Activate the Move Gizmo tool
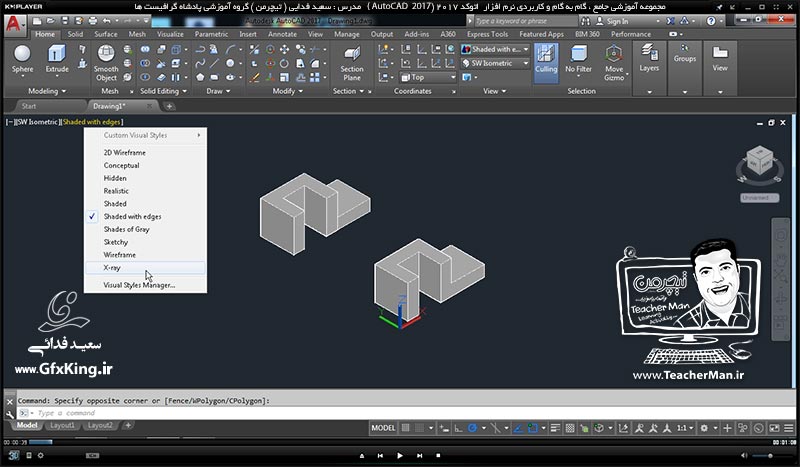This screenshot has width=800, height=467. [x=614, y=63]
